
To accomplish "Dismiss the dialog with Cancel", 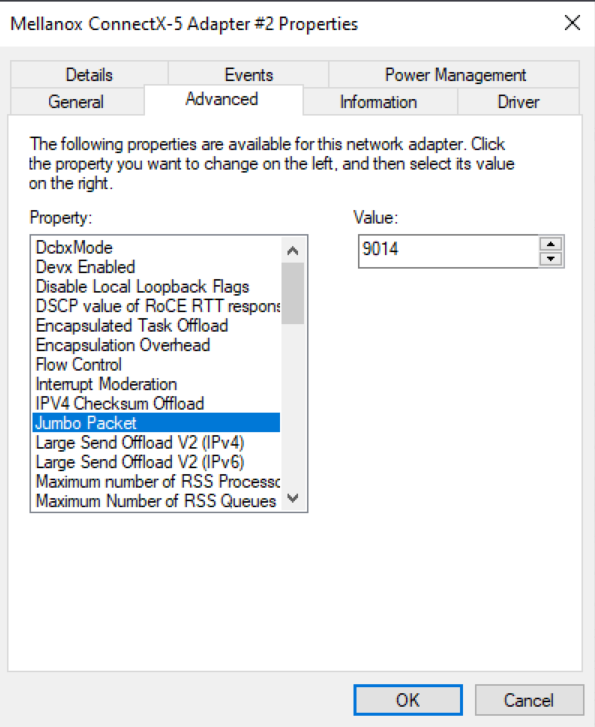I will click(x=529, y=700).
